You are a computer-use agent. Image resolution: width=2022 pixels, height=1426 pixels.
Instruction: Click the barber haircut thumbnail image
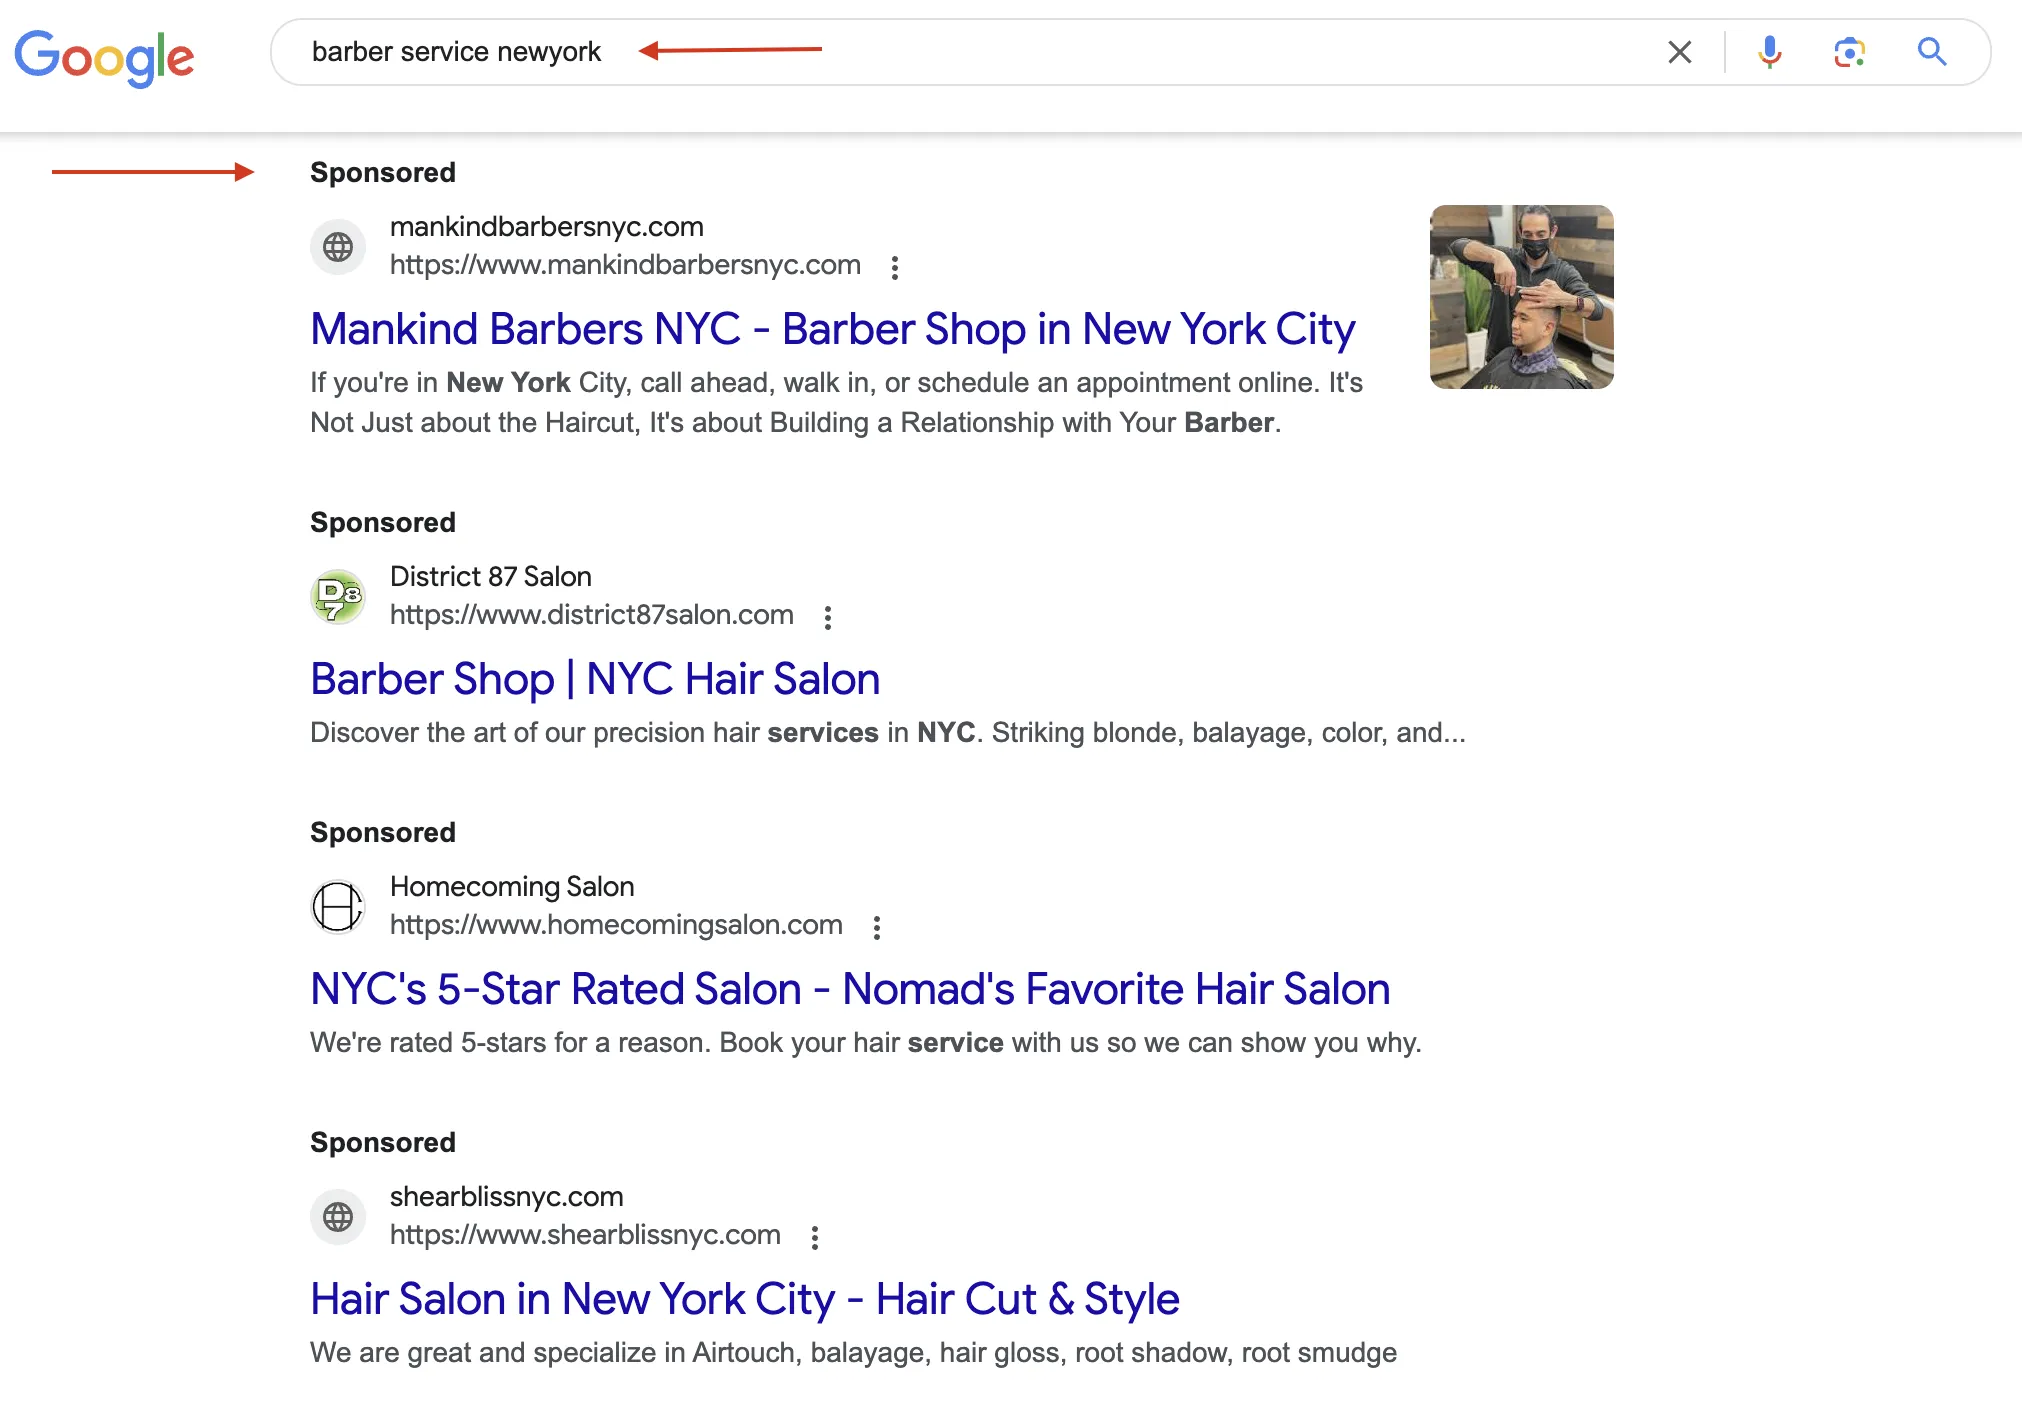[1521, 297]
